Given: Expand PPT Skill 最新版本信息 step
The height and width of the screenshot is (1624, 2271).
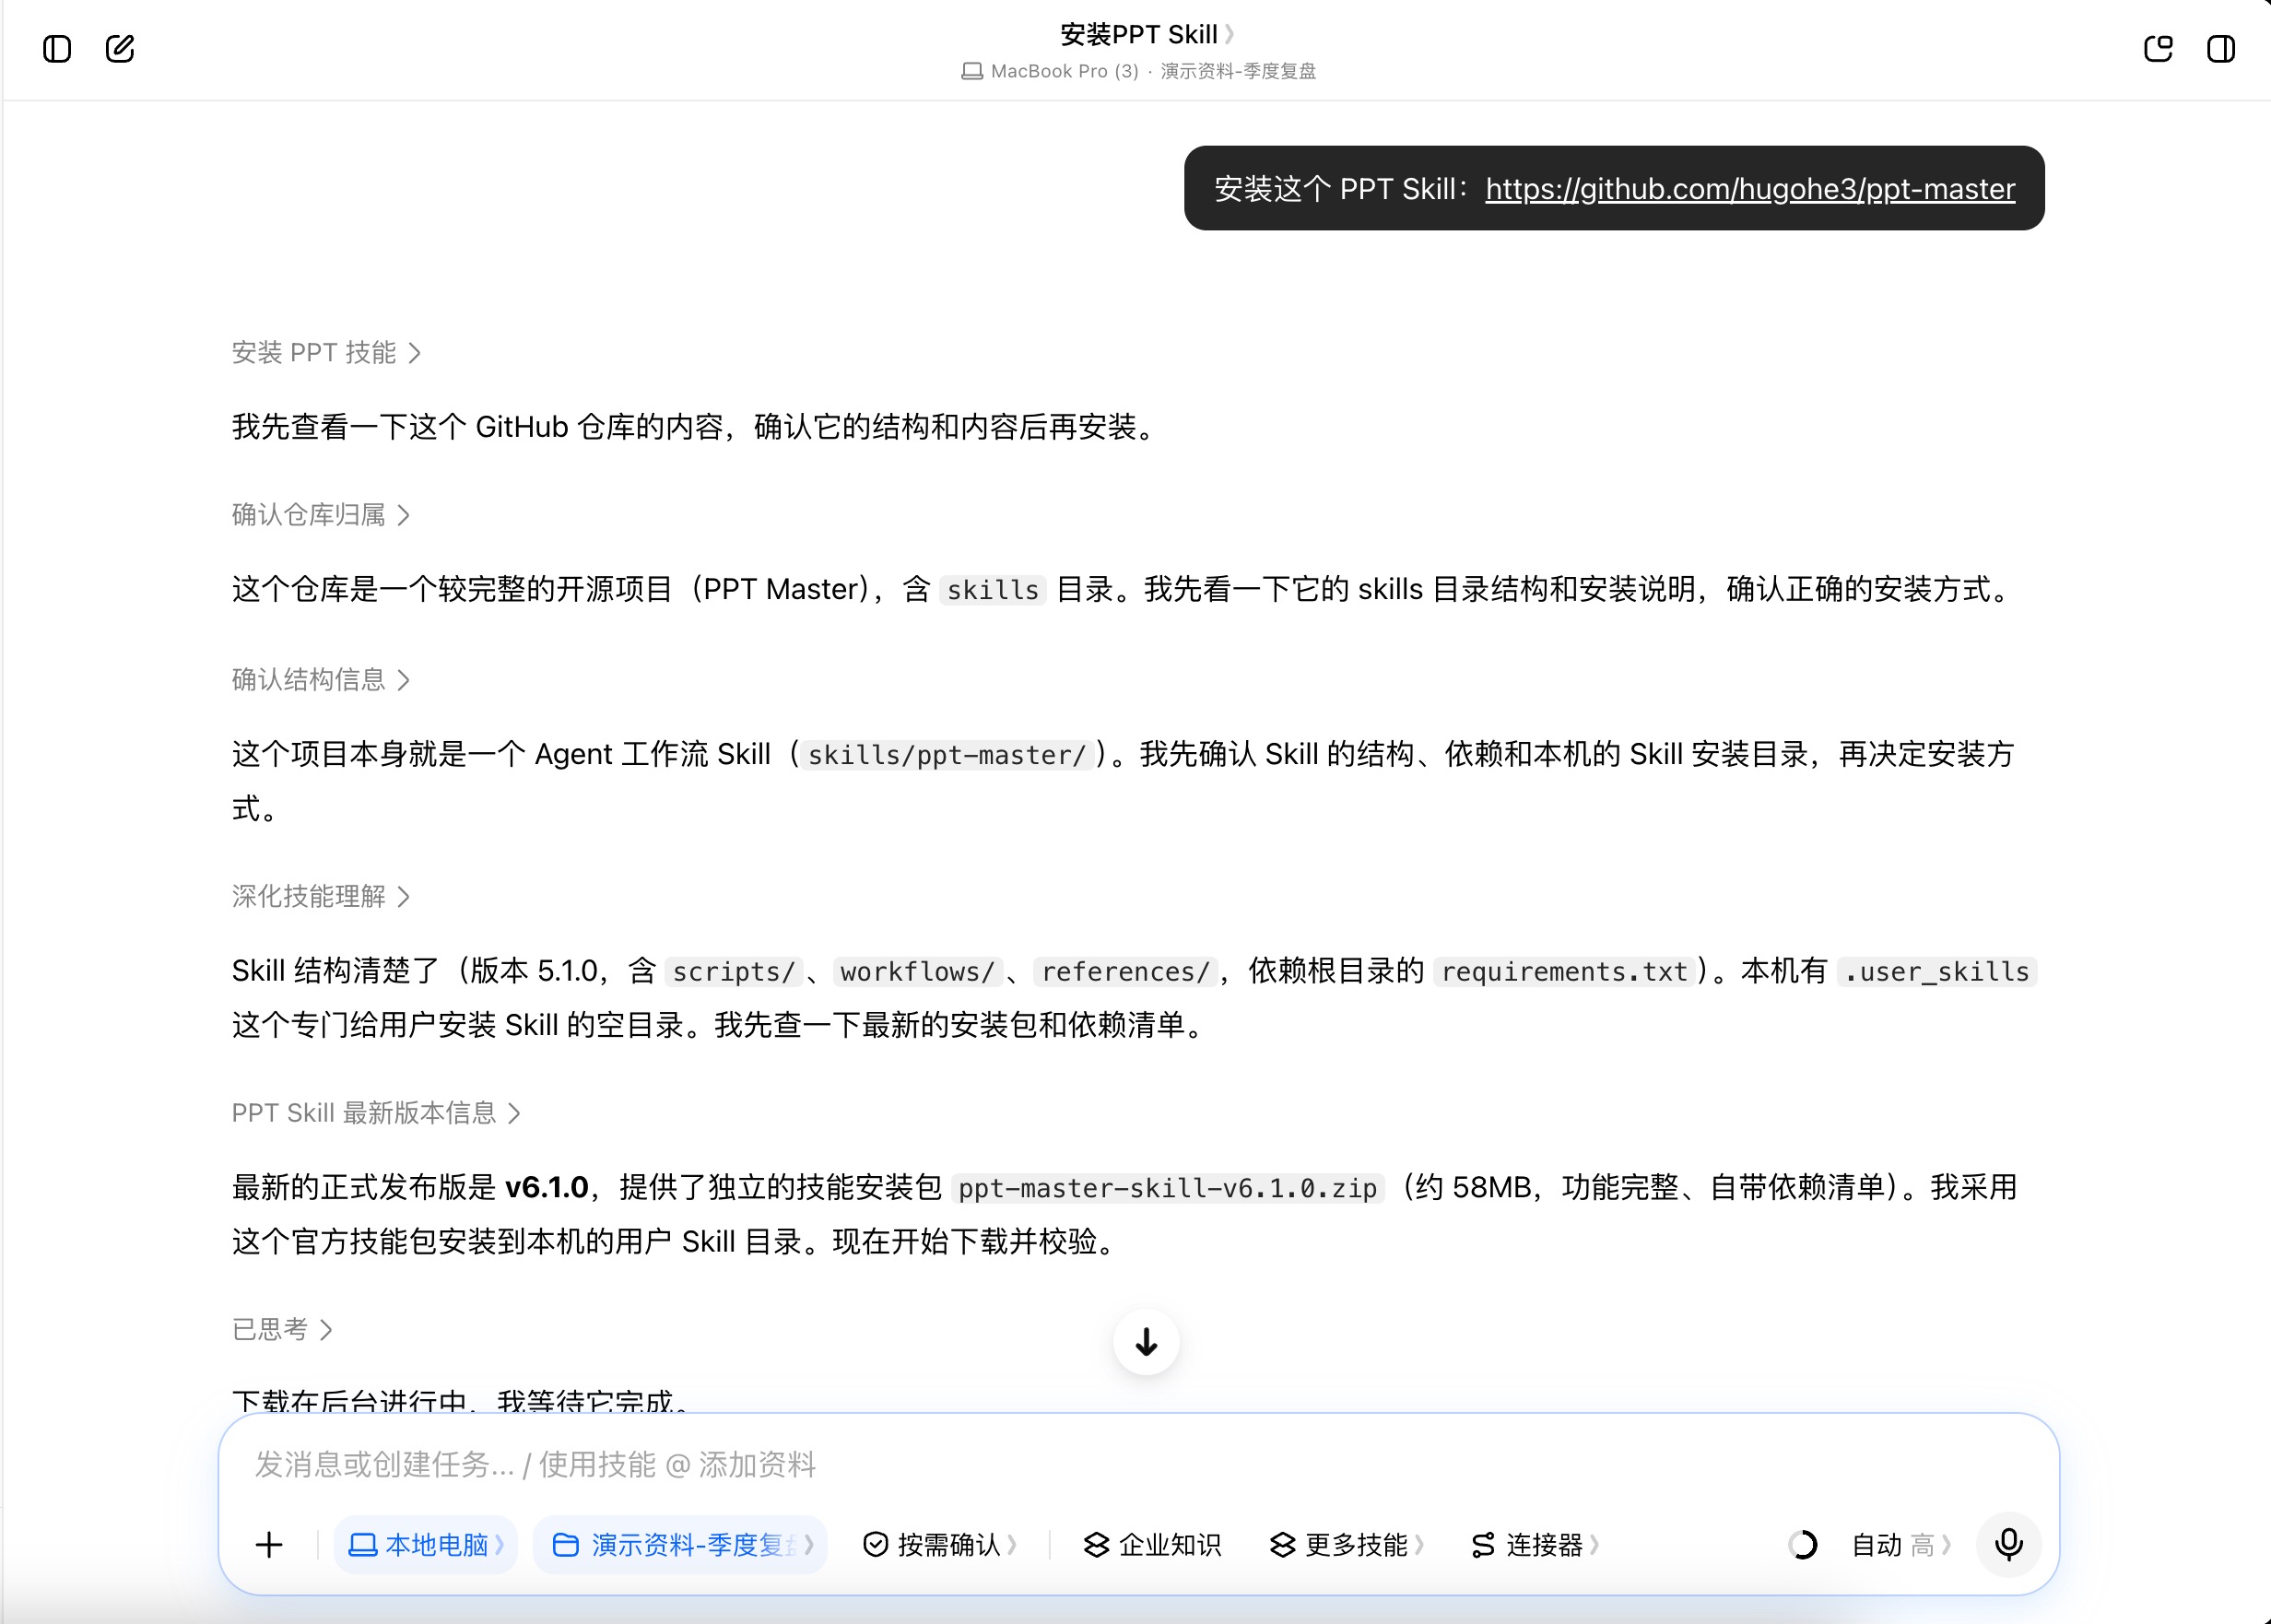Looking at the screenshot, I should (376, 1113).
